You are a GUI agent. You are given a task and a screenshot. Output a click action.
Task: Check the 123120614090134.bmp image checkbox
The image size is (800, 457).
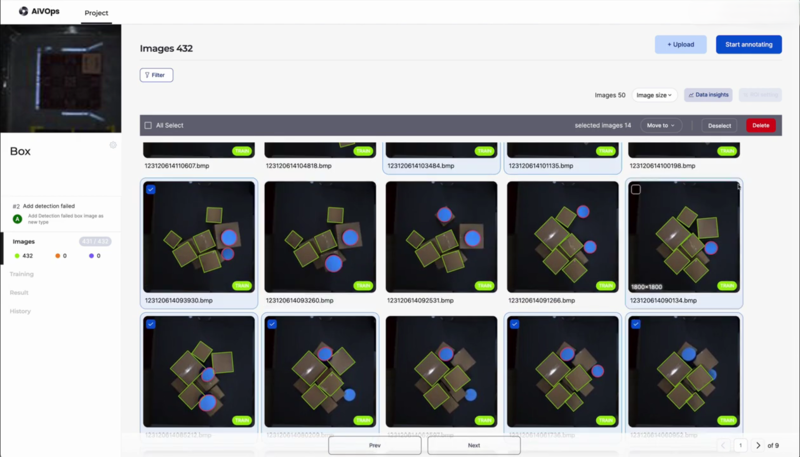click(635, 189)
